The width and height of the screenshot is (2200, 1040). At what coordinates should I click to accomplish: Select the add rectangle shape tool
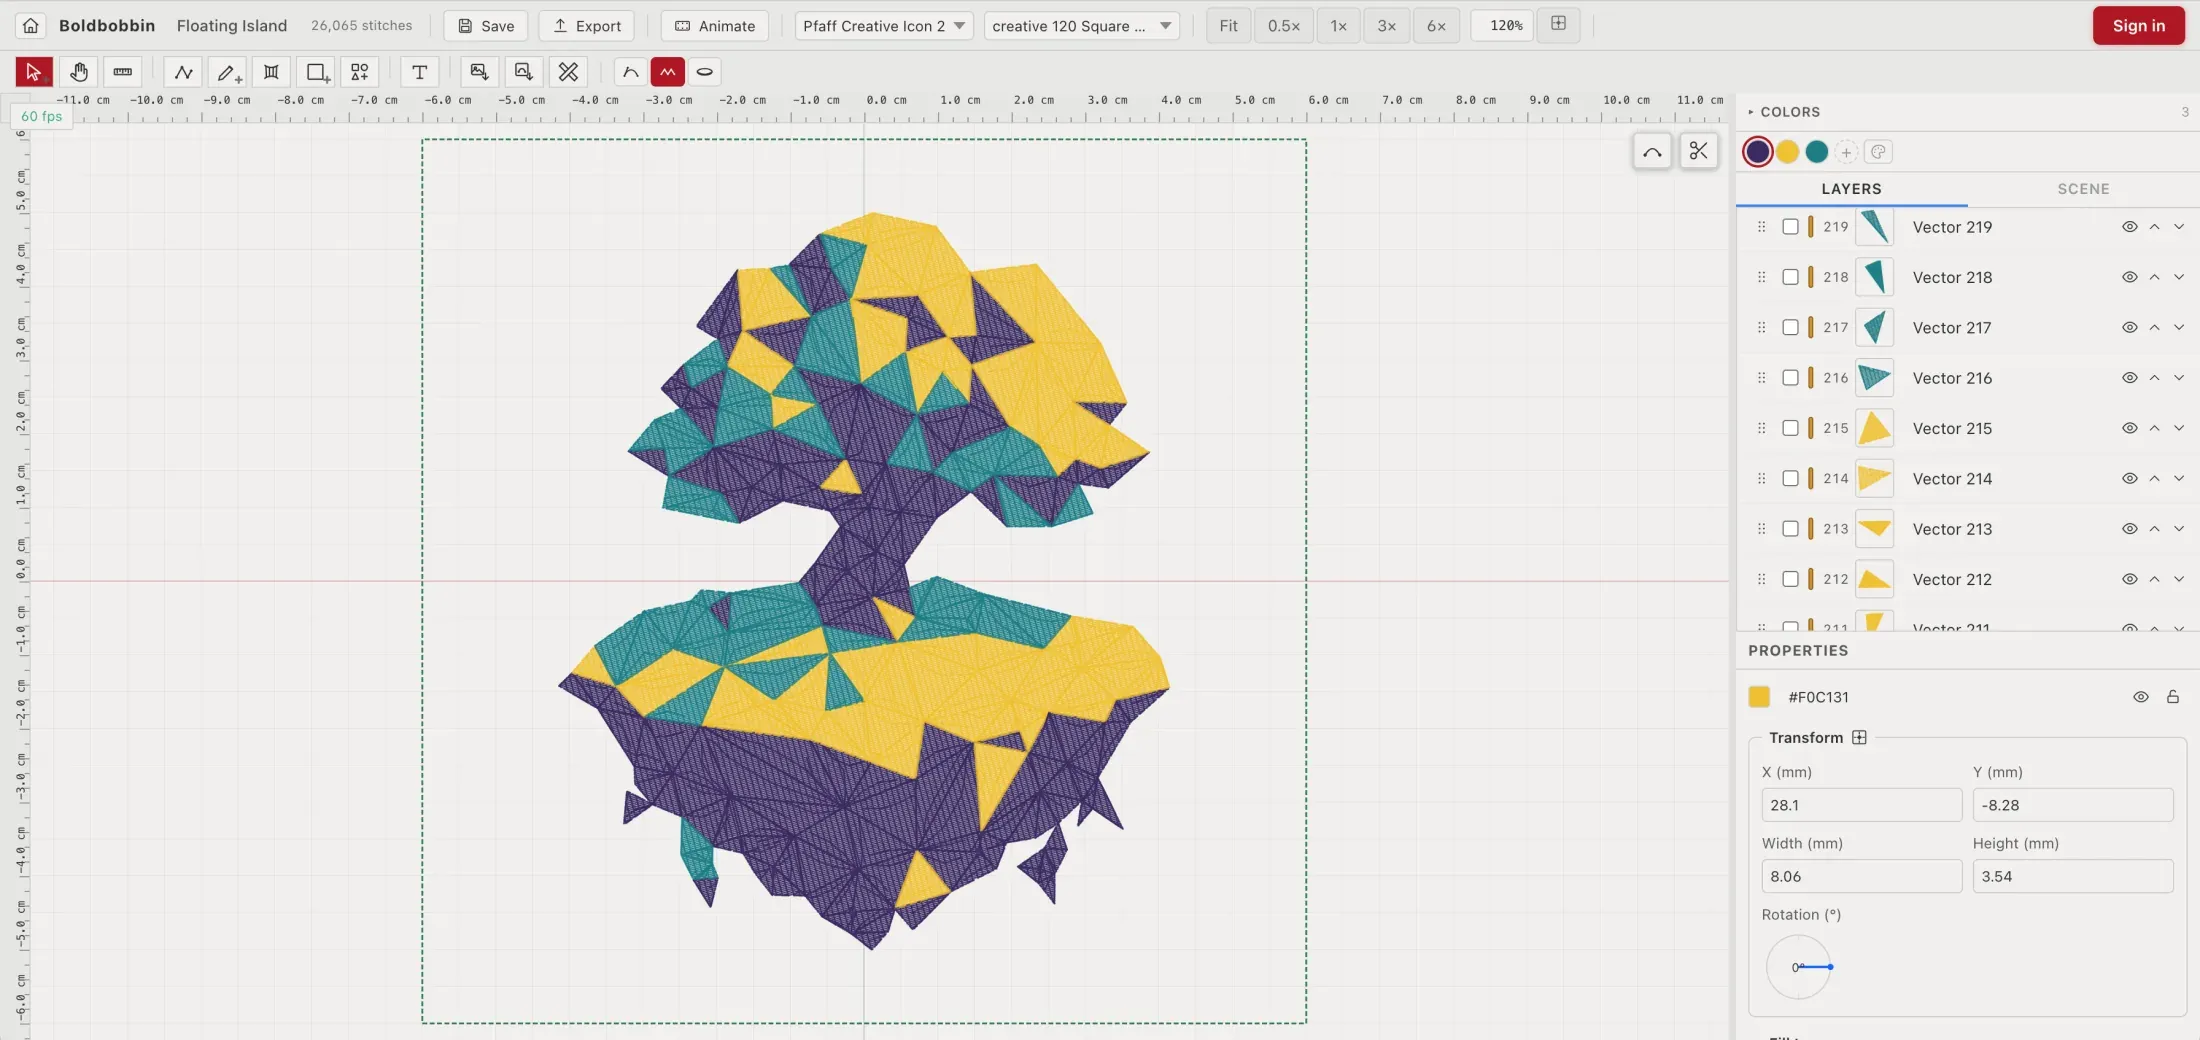[316, 72]
